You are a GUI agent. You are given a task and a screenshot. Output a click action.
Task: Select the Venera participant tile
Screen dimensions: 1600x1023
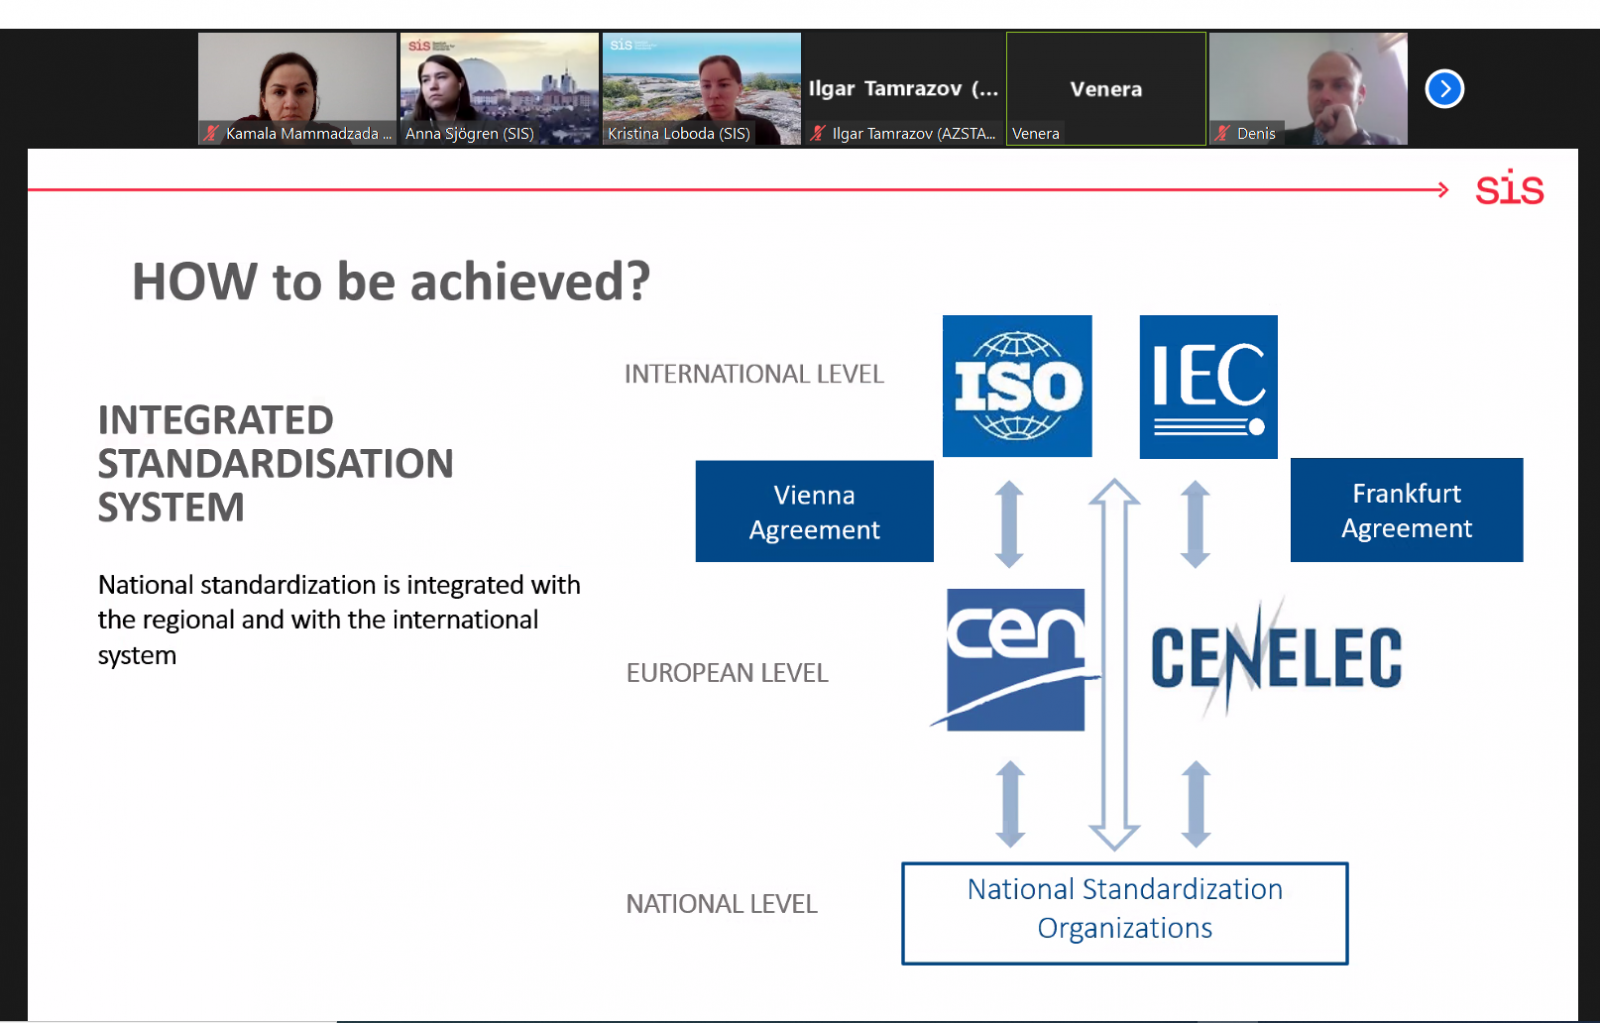[x=1106, y=89]
